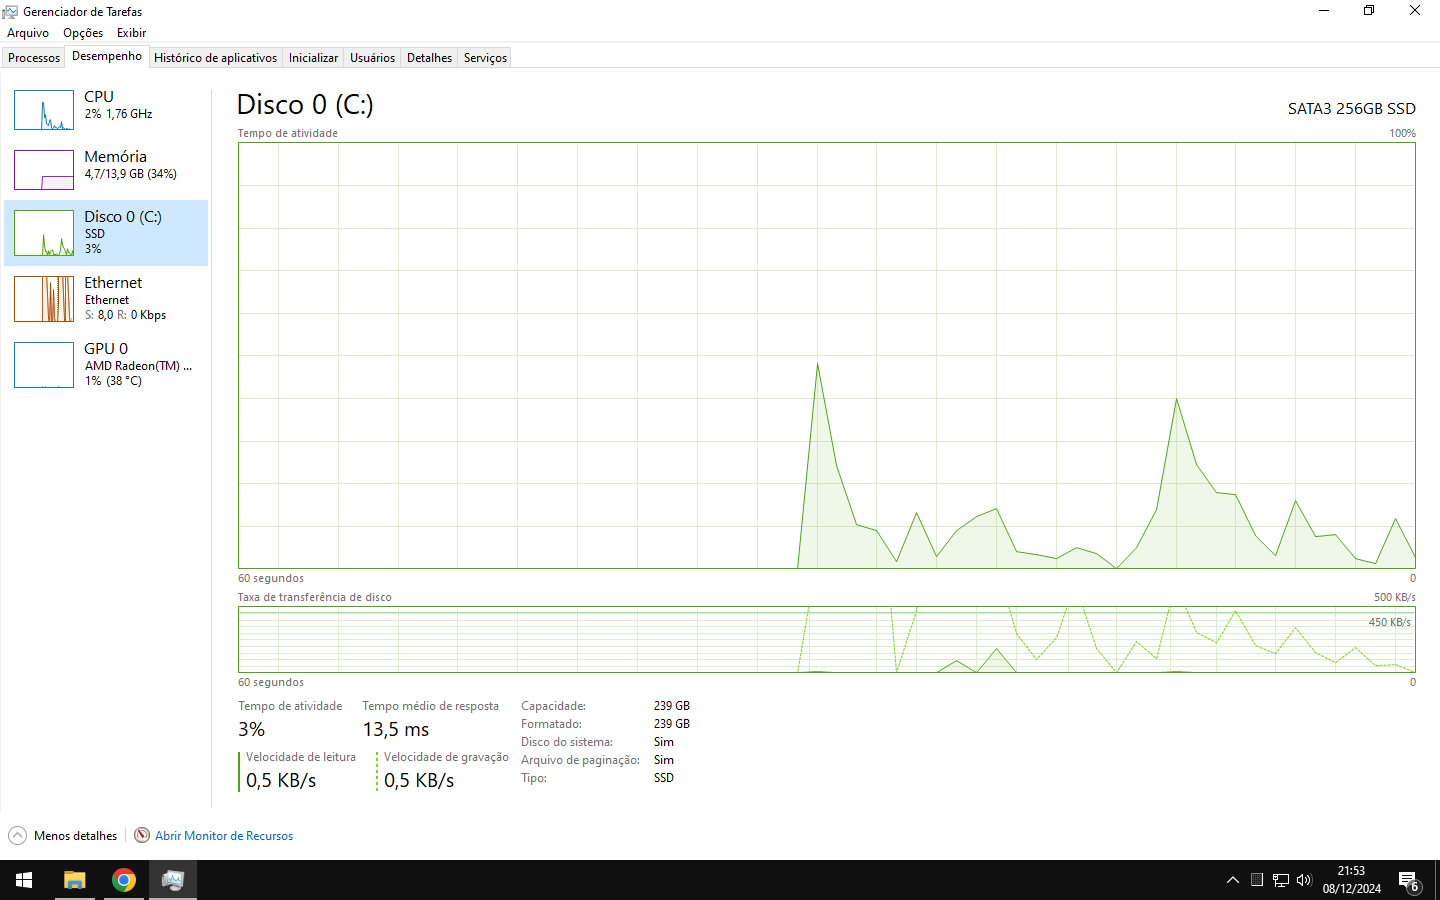Click the Tempo médio de resposta 13,5 ms value
Image resolution: width=1440 pixels, height=900 pixels.
(396, 730)
